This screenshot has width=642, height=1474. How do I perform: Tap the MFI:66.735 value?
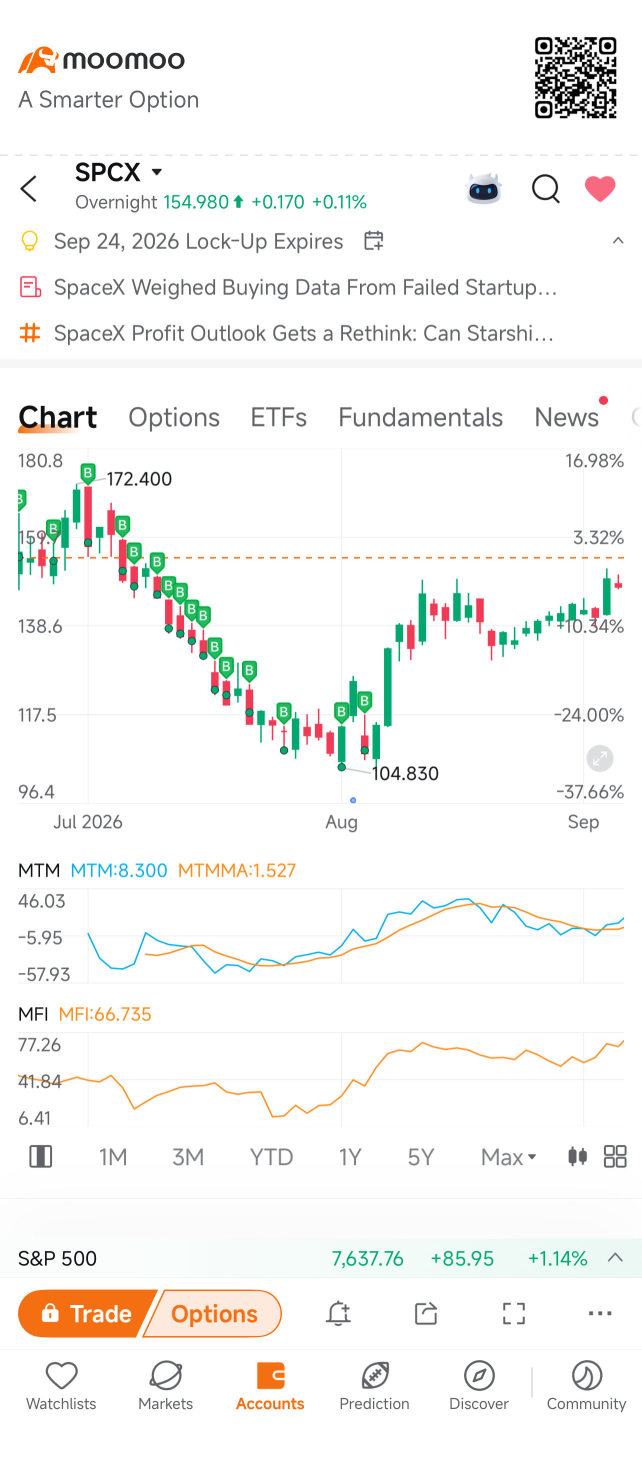[x=105, y=1014]
